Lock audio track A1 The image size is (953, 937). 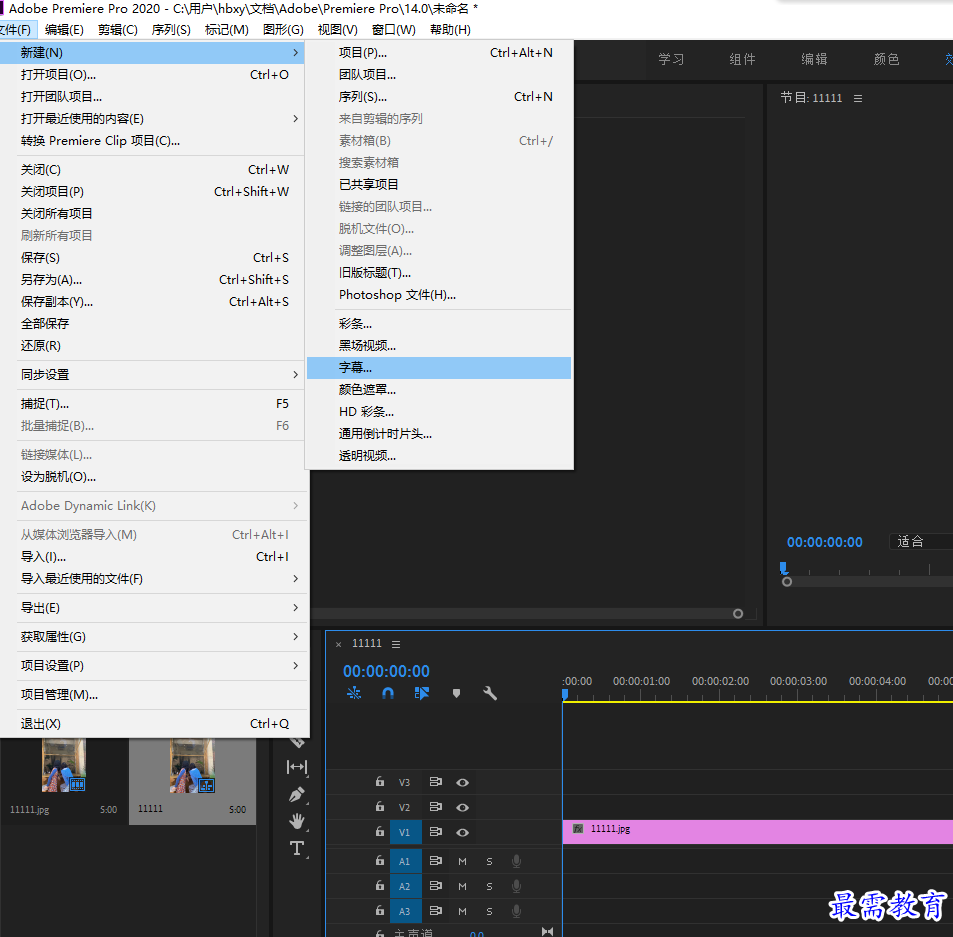pyautogui.click(x=380, y=860)
